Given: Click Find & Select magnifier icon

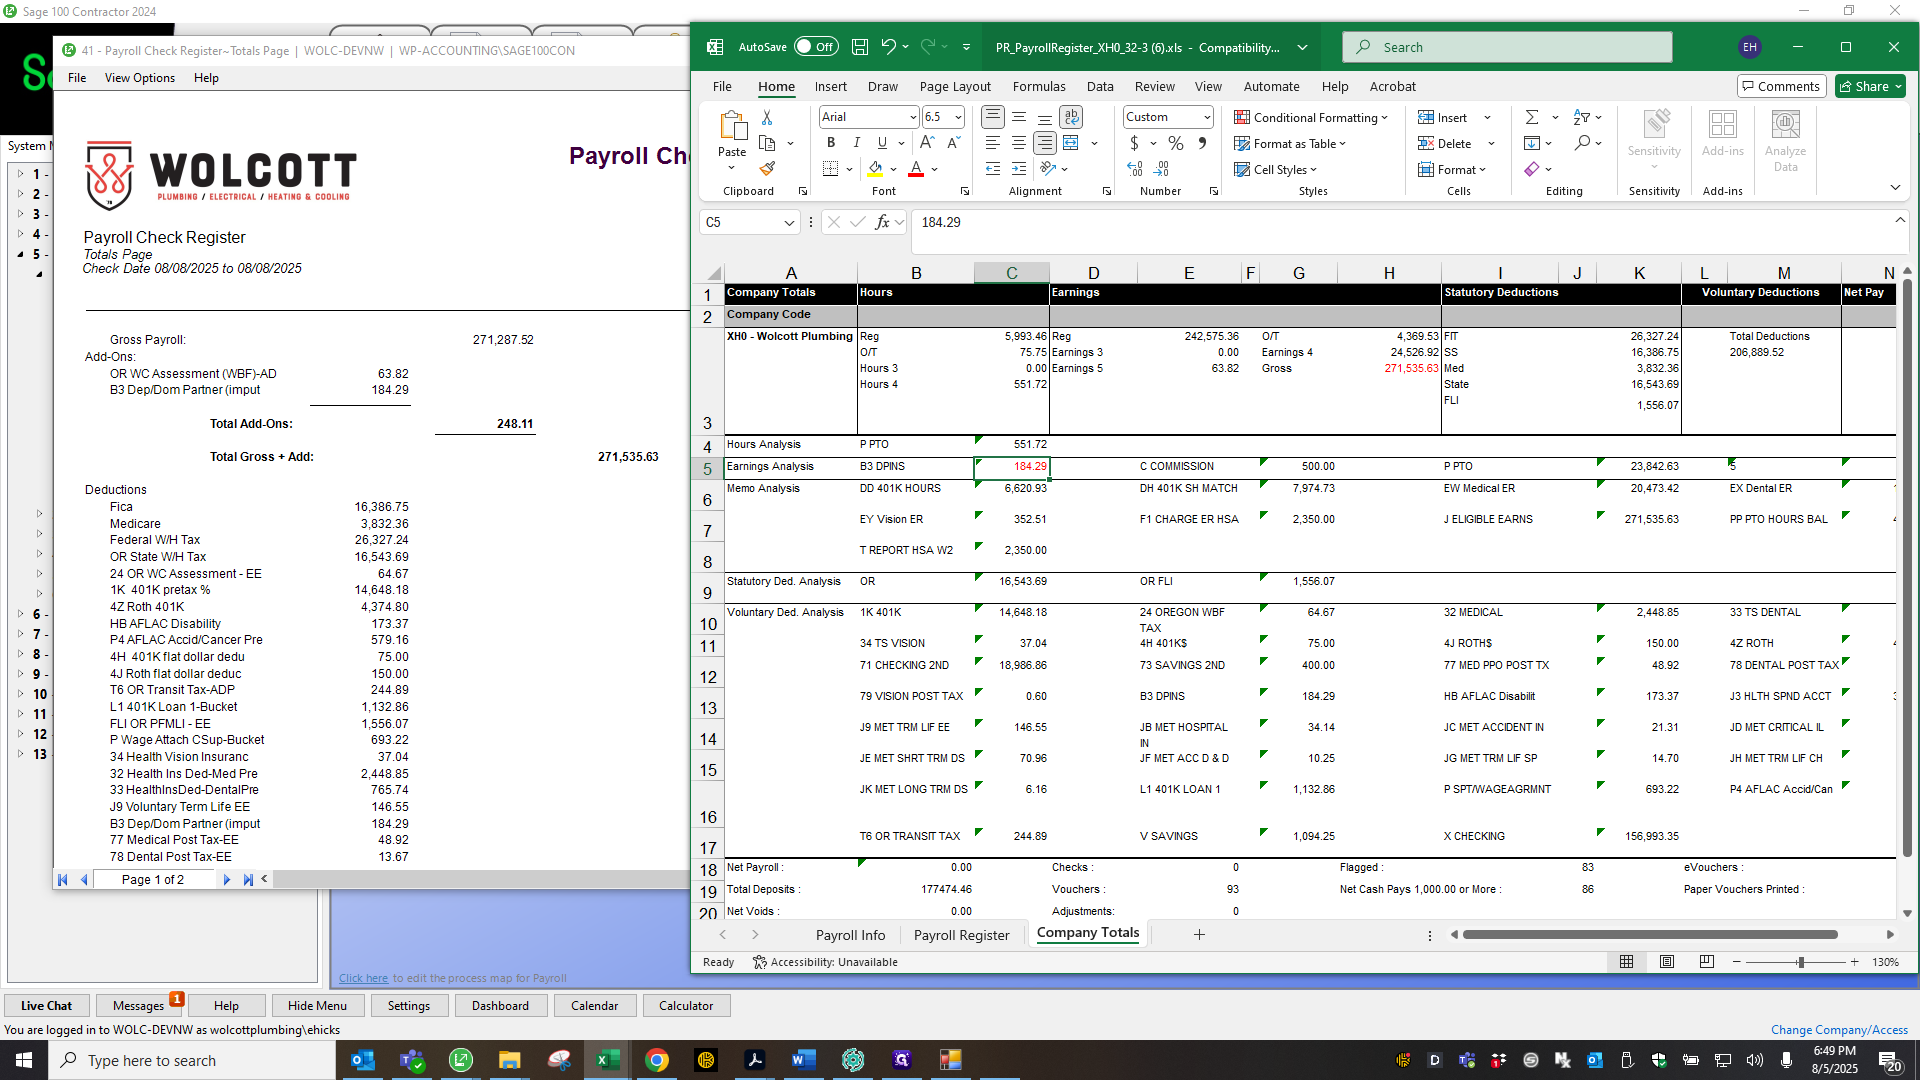Looking at the screenshot, I should tap(1582, 143).
